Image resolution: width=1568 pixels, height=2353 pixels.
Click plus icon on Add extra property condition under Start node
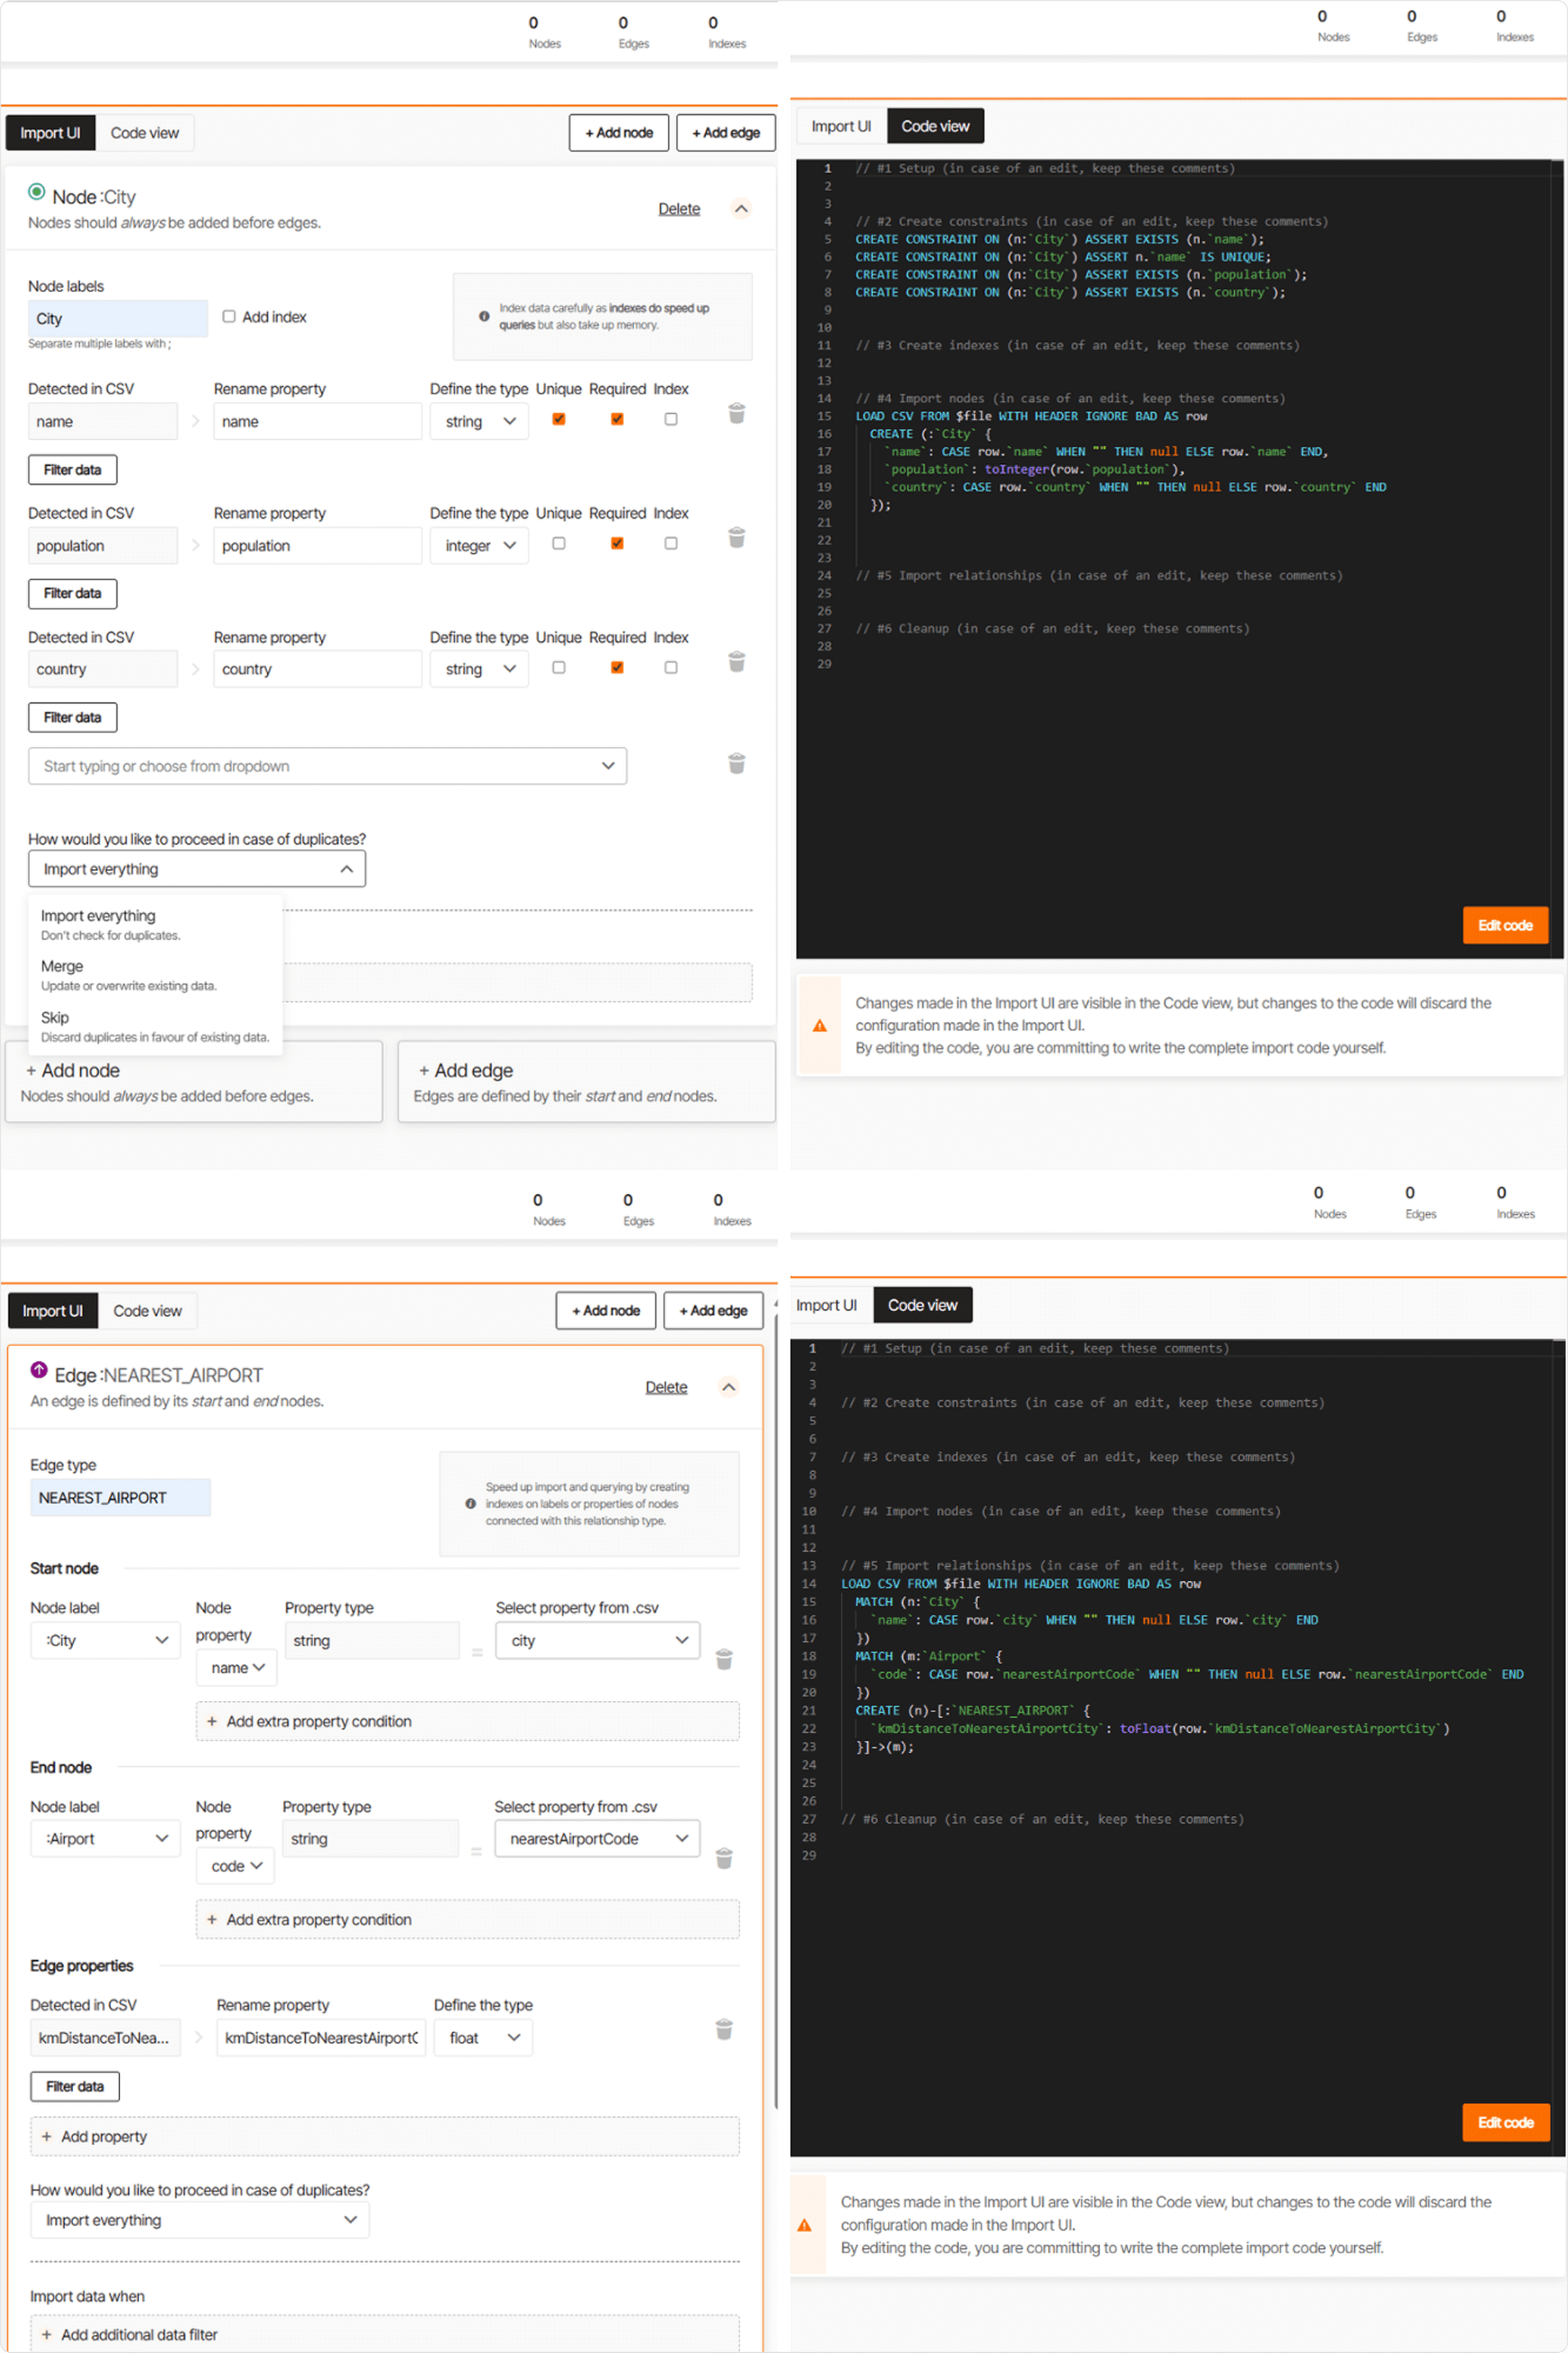coord(212,1721)
